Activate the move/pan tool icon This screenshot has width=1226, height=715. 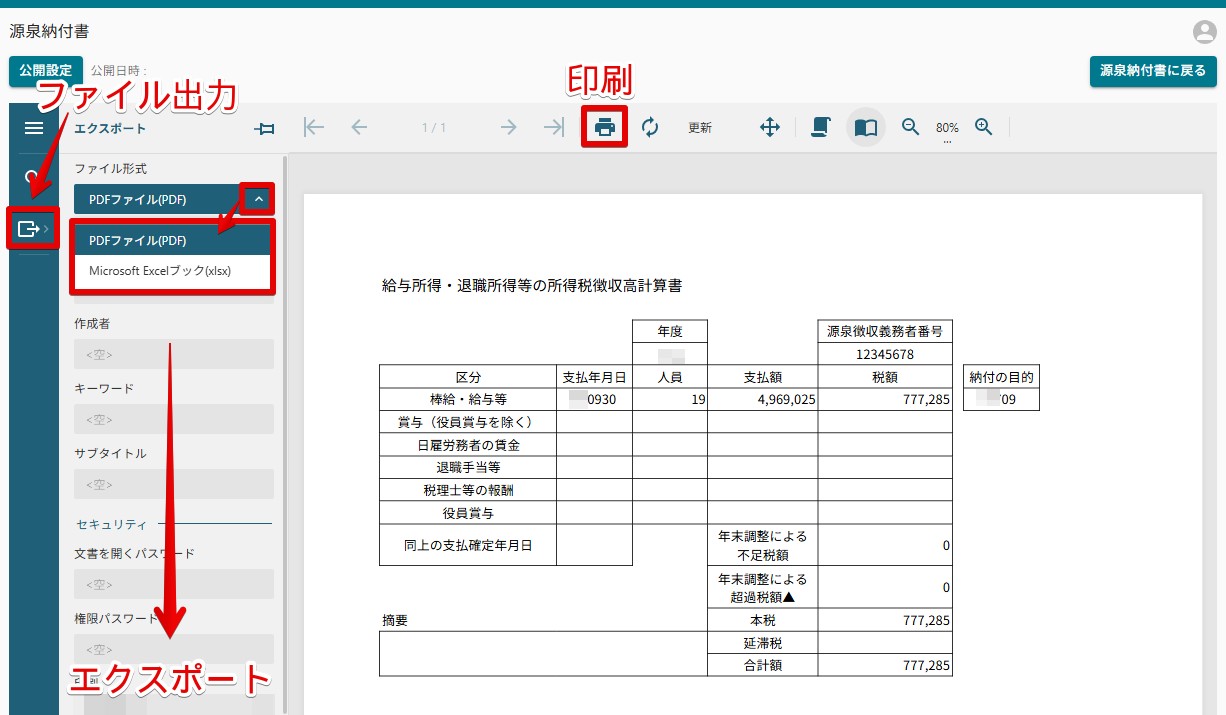coord(769,127)
